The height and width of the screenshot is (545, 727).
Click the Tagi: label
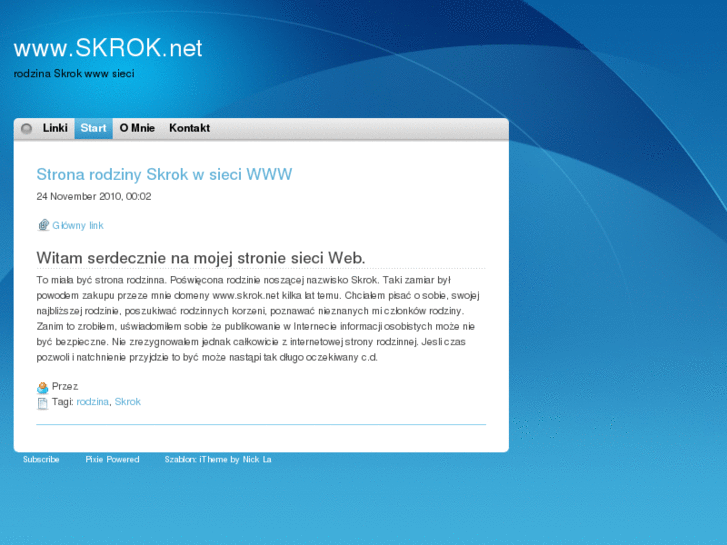click(63, 402)
